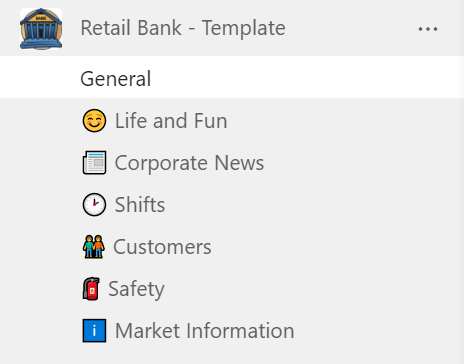Open the Life and Fun channel

pos(232,121)
